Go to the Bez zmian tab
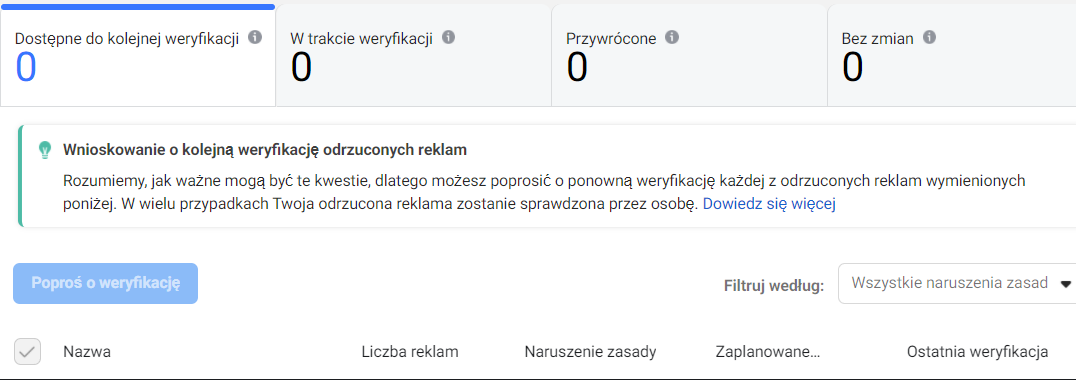 (x=952, y=56)
